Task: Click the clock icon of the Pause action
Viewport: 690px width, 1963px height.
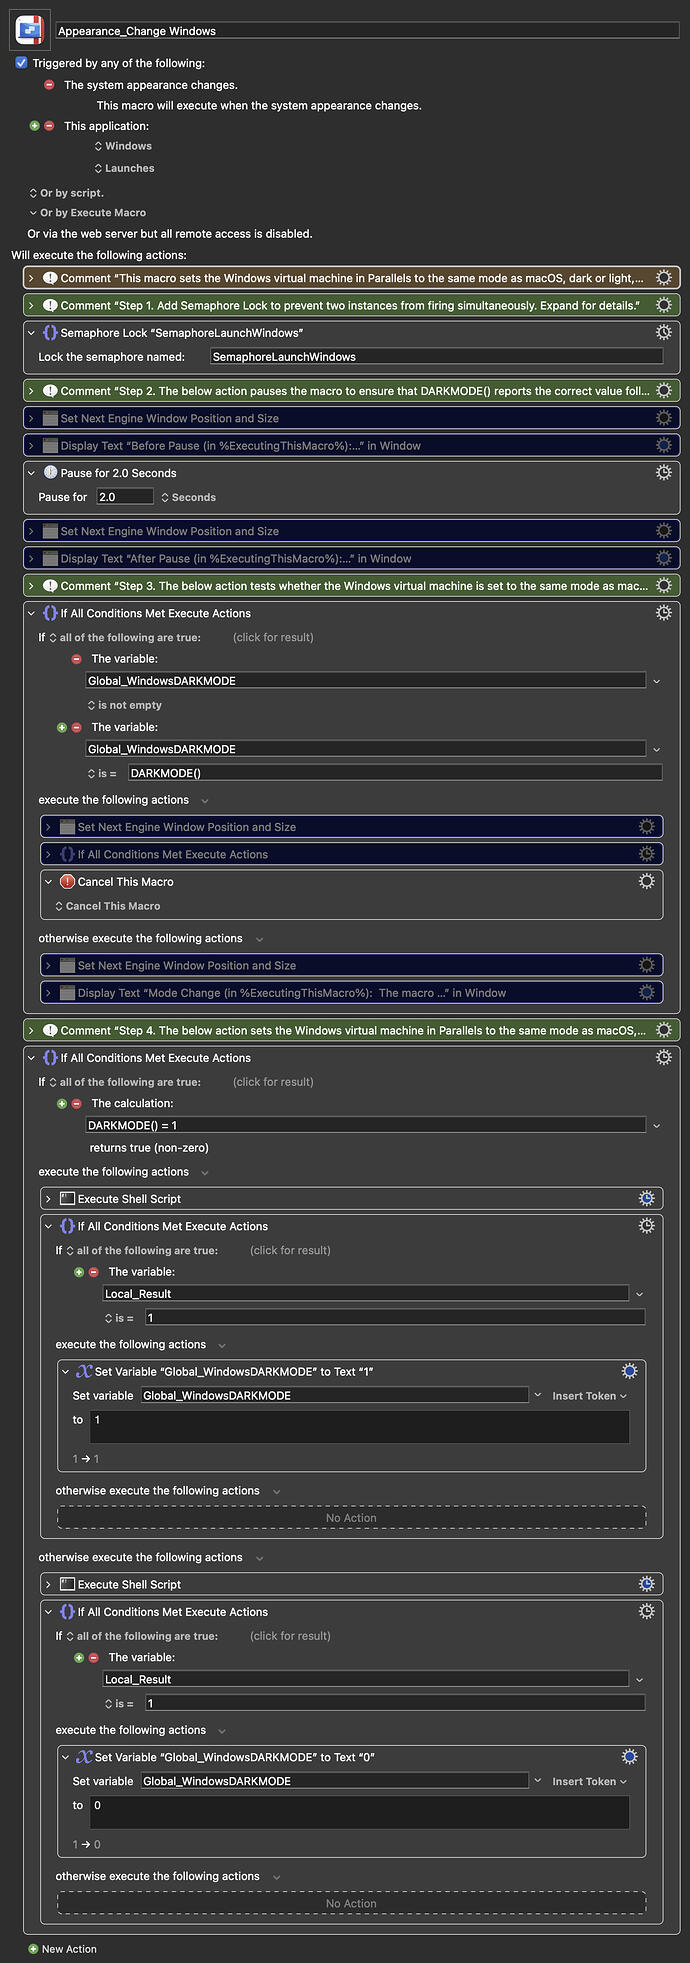Action: coord(50,473)
